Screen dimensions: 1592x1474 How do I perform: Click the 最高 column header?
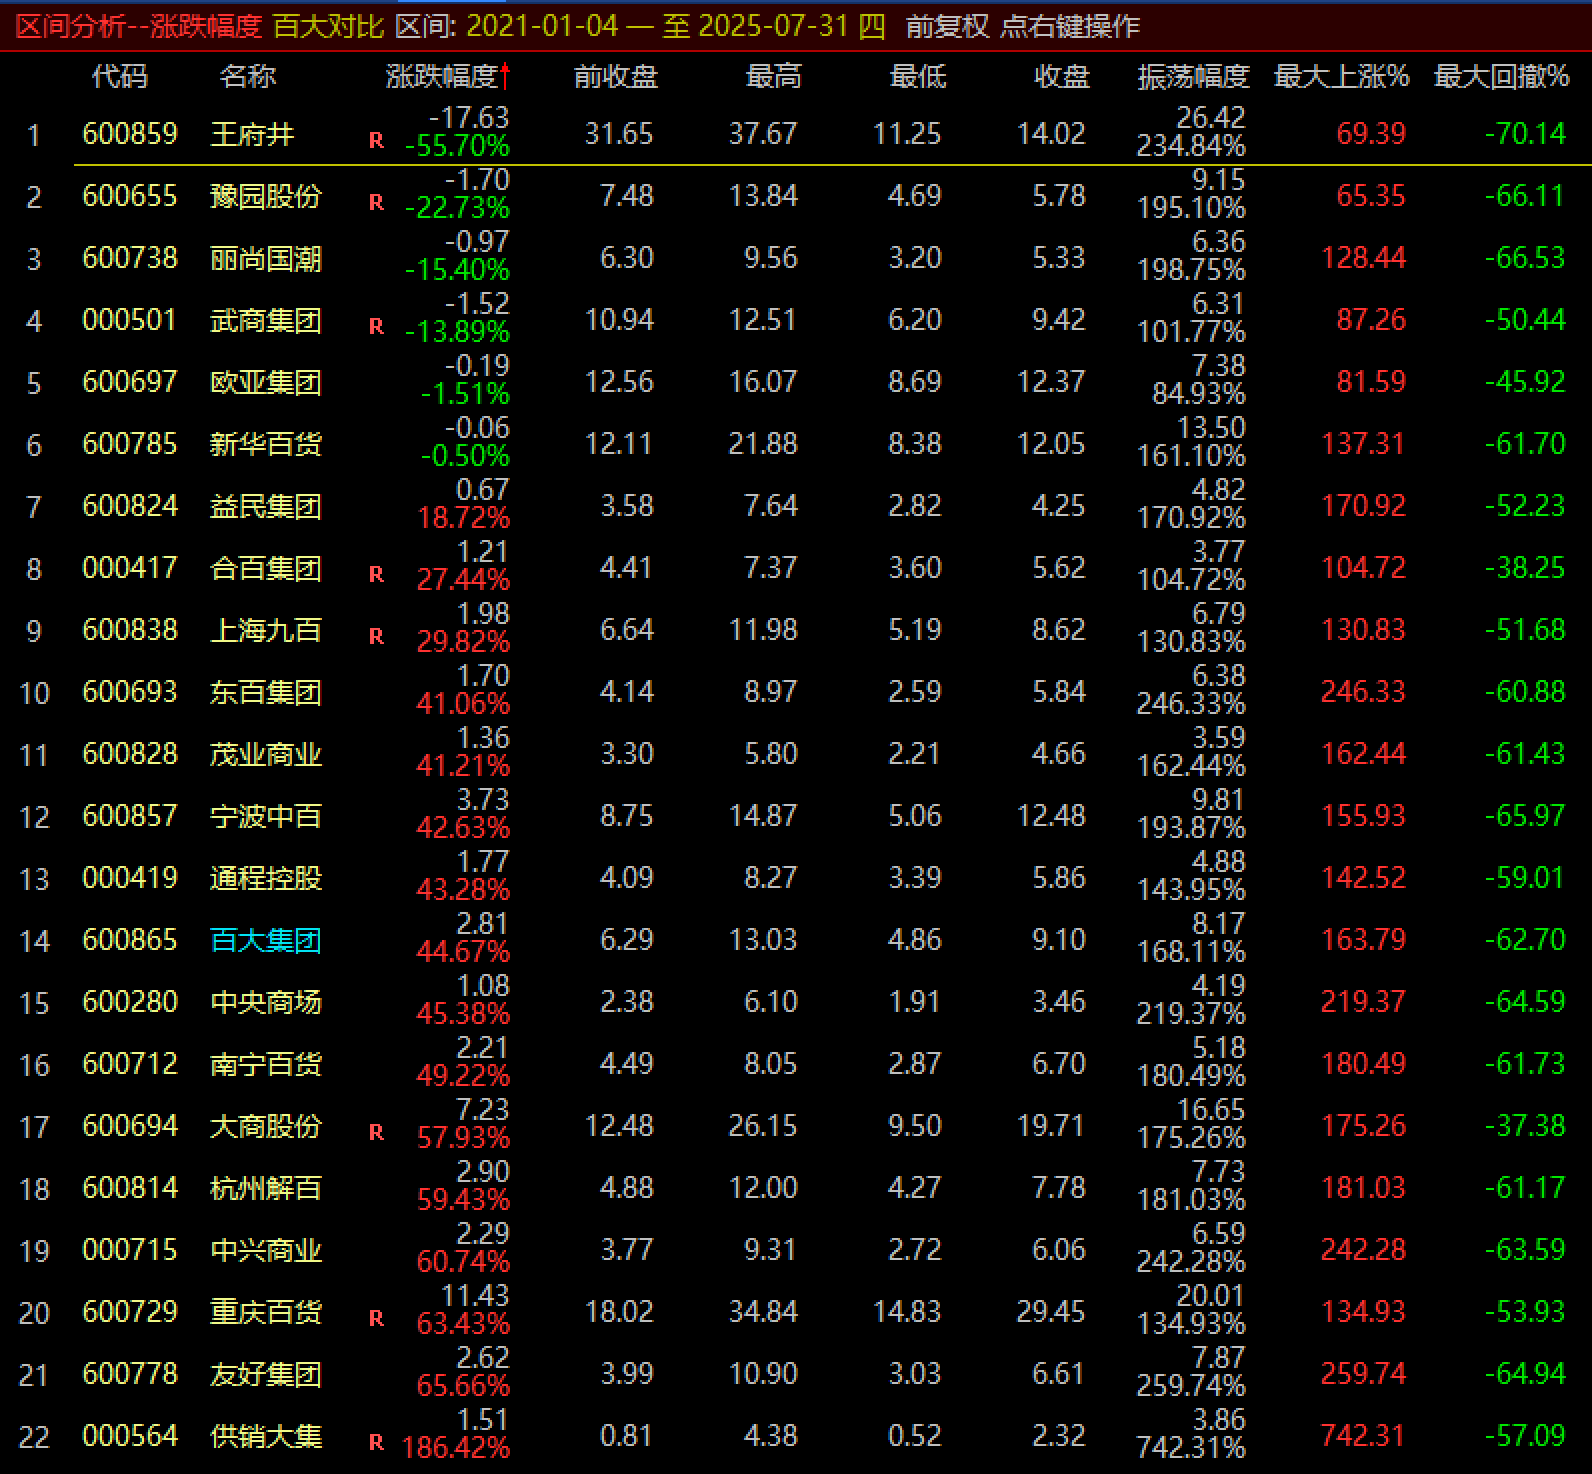tap(774, 76)
